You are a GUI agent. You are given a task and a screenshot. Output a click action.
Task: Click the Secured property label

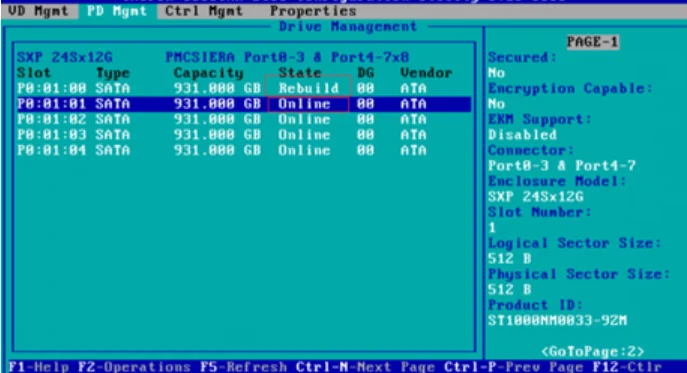522,57
